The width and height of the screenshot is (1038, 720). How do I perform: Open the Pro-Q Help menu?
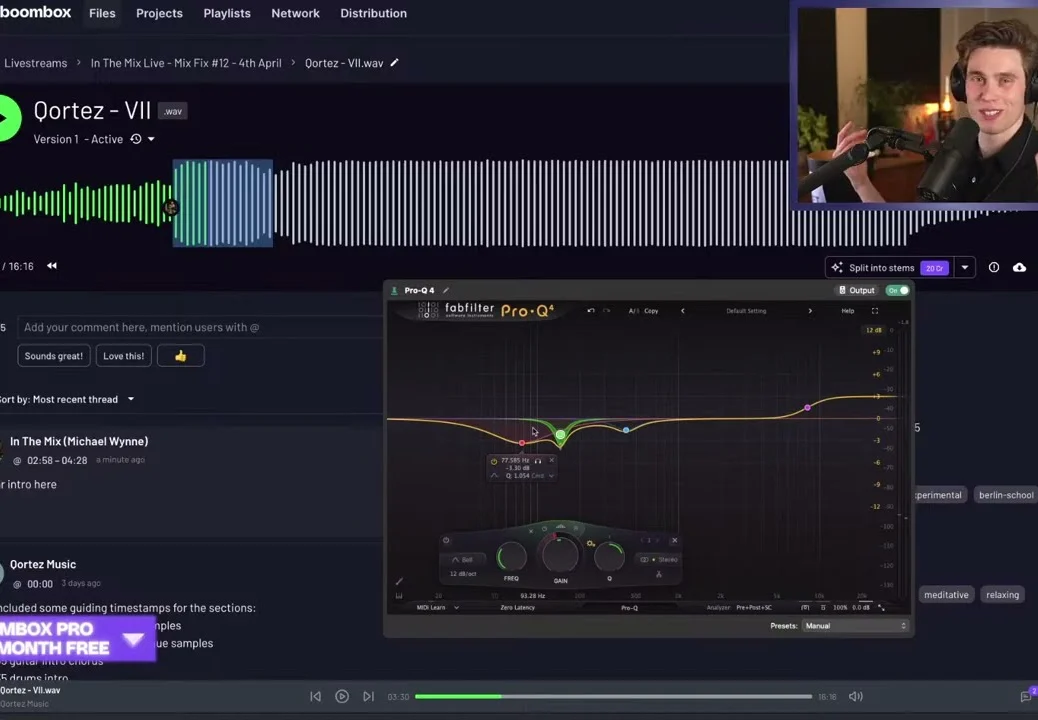coord(847,310)
